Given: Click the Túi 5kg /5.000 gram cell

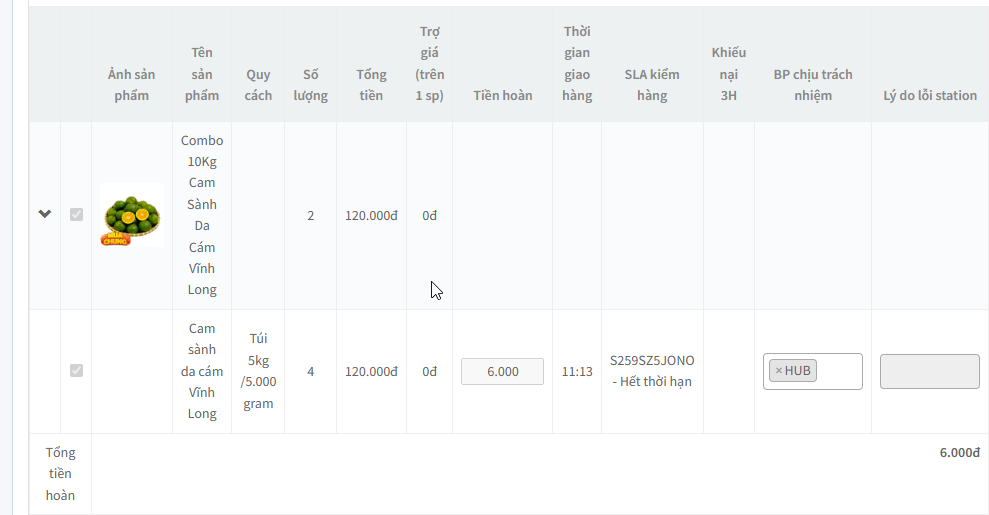Looking at the screenshot, I should (x=258, y=371).
